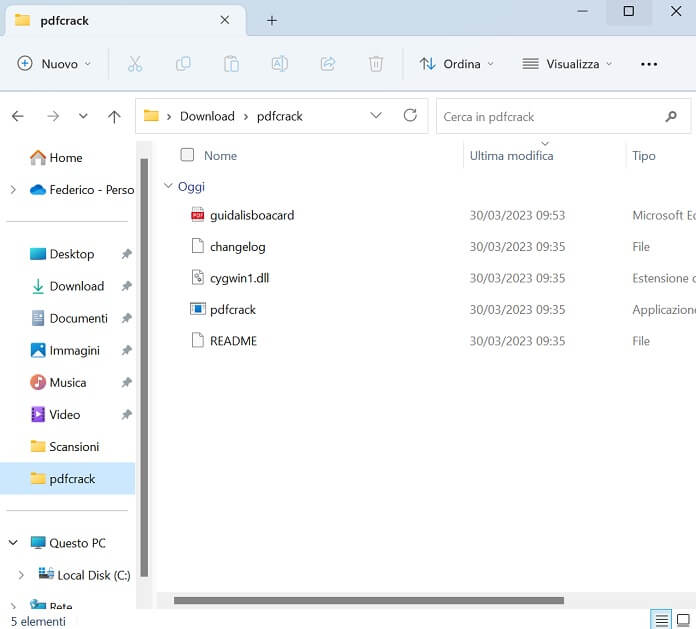Unpin Musica using its pin icon
The height and width of the screenshot is (629, 696).
[x=127, y=382]
